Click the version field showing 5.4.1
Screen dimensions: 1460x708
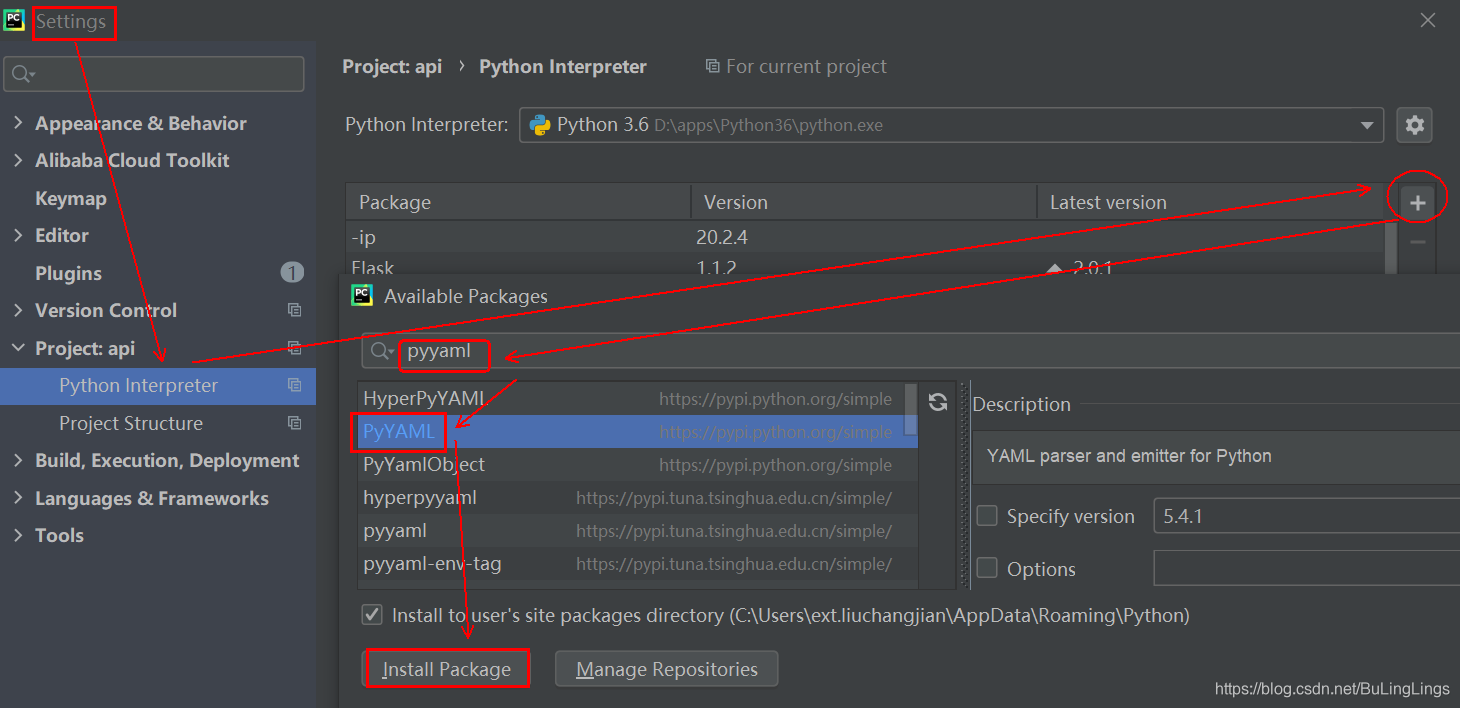point(1306,516)
